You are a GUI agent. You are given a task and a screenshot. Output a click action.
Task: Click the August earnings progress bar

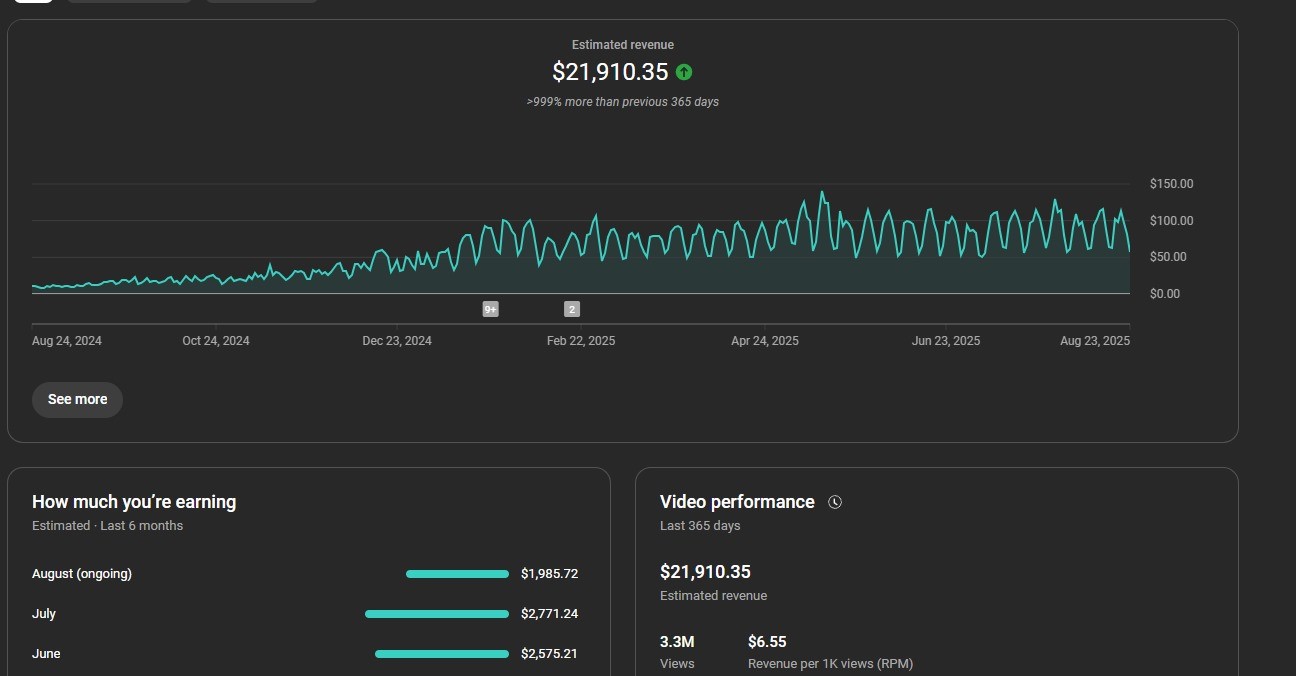point(457,573)
